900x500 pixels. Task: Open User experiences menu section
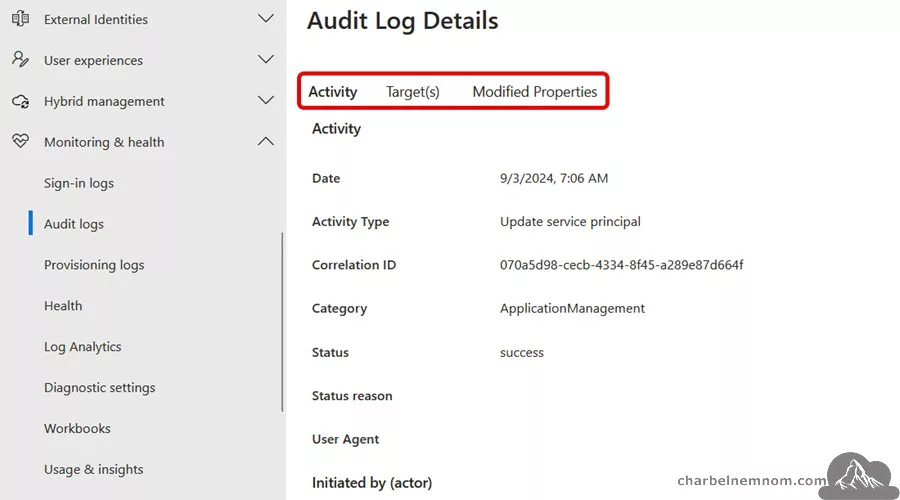coord(94,60)
